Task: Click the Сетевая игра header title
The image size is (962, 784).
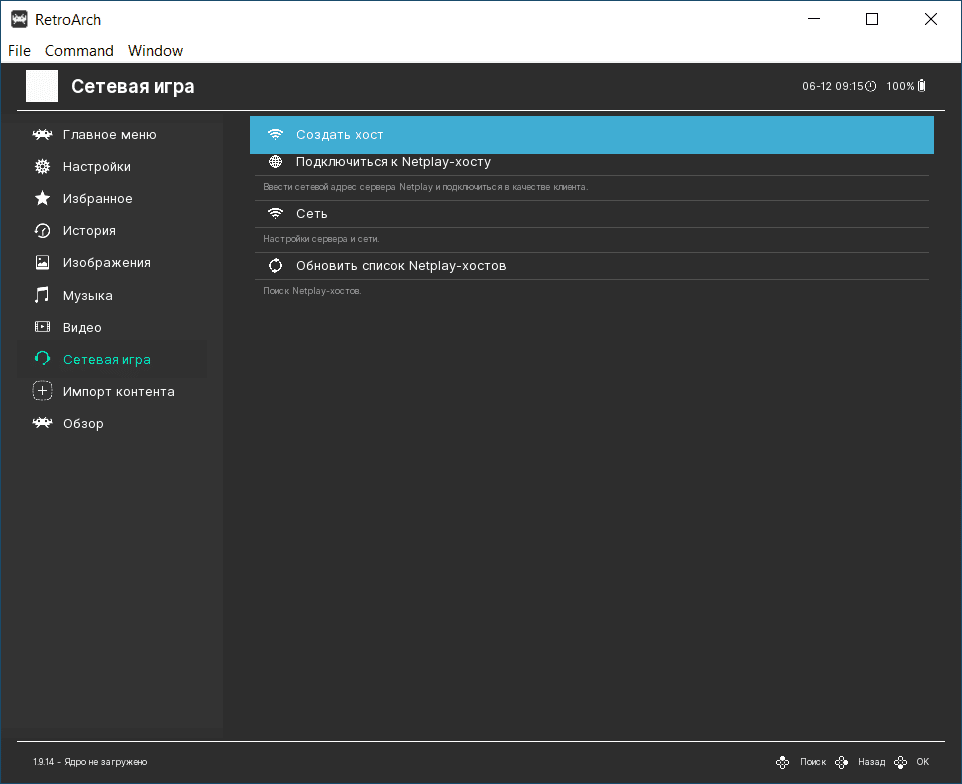Action: coord(133,86)
